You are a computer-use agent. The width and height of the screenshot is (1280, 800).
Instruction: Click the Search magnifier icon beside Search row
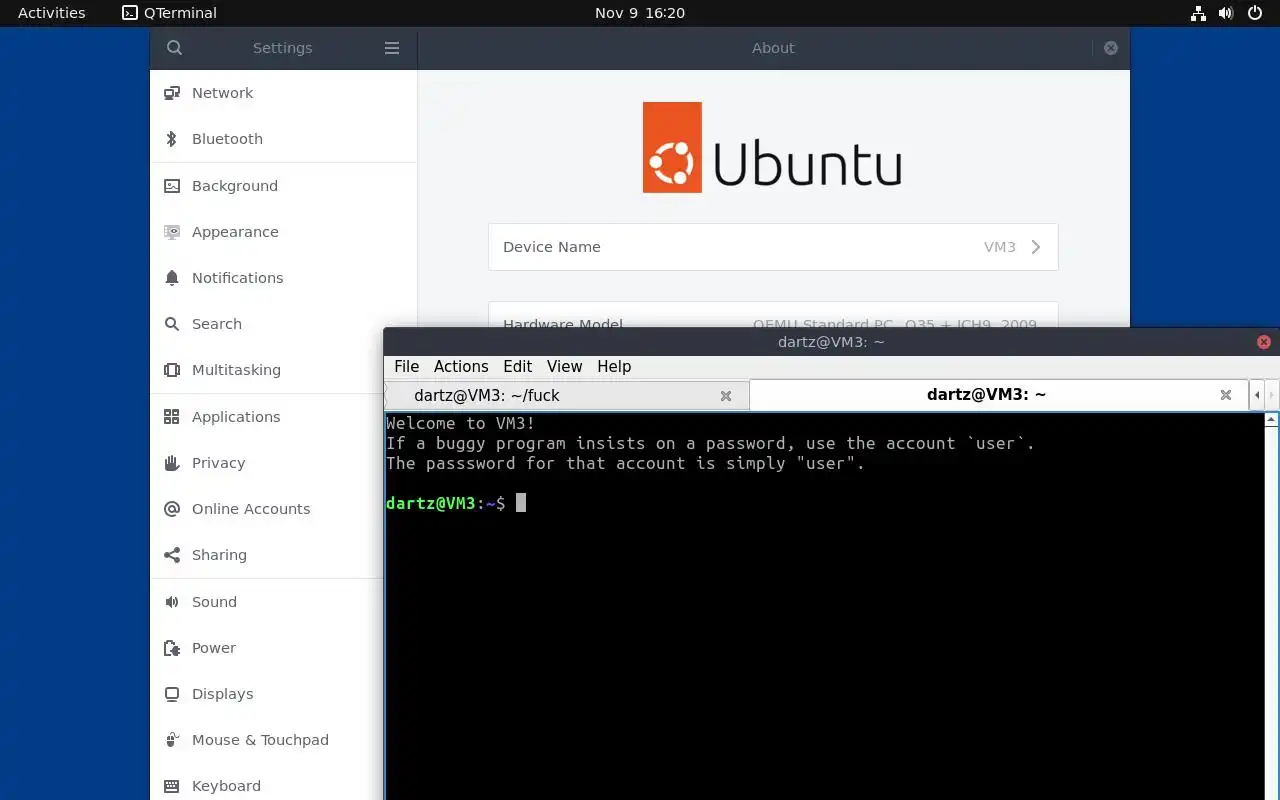pos(172,324)
